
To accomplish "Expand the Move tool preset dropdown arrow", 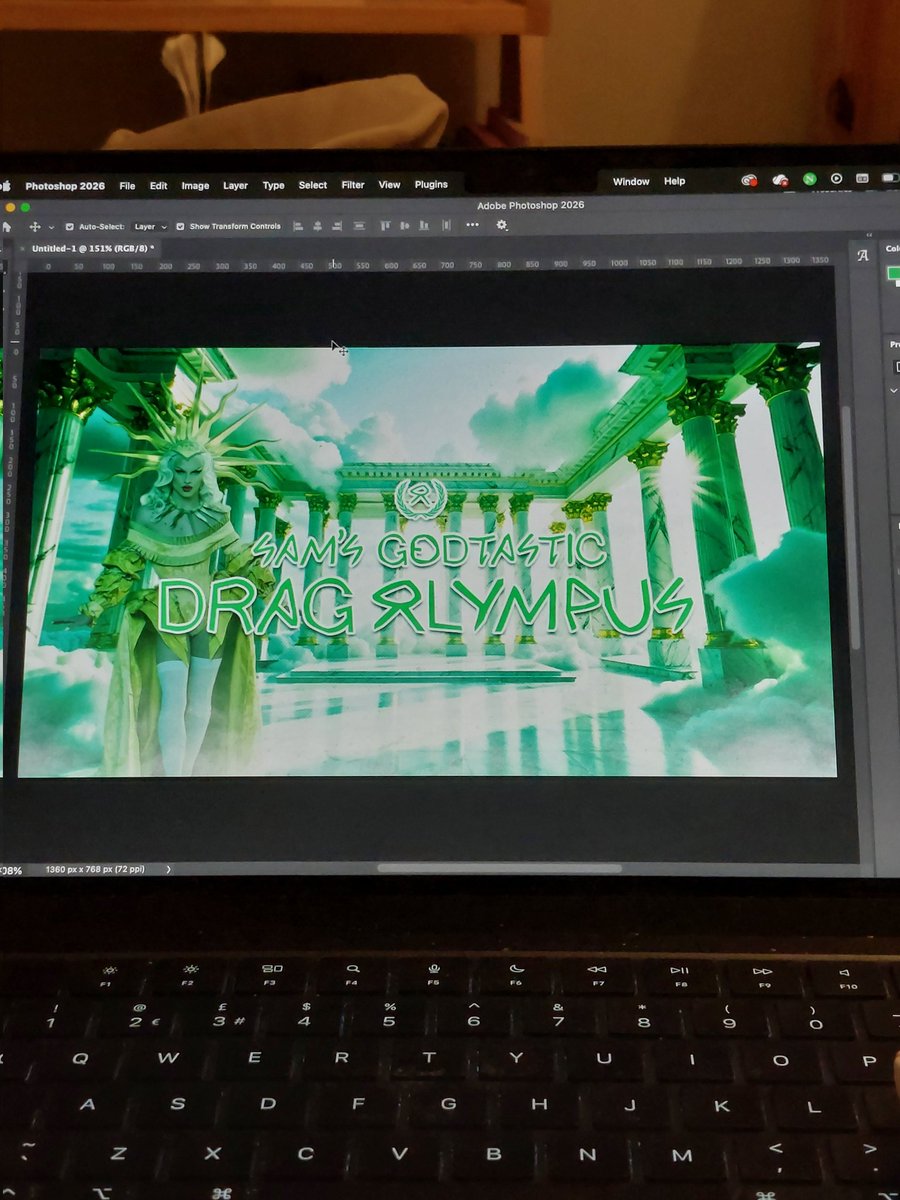I will (50, 227).
